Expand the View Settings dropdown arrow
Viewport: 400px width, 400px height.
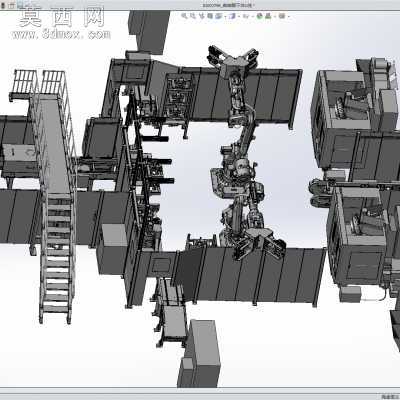289,16
